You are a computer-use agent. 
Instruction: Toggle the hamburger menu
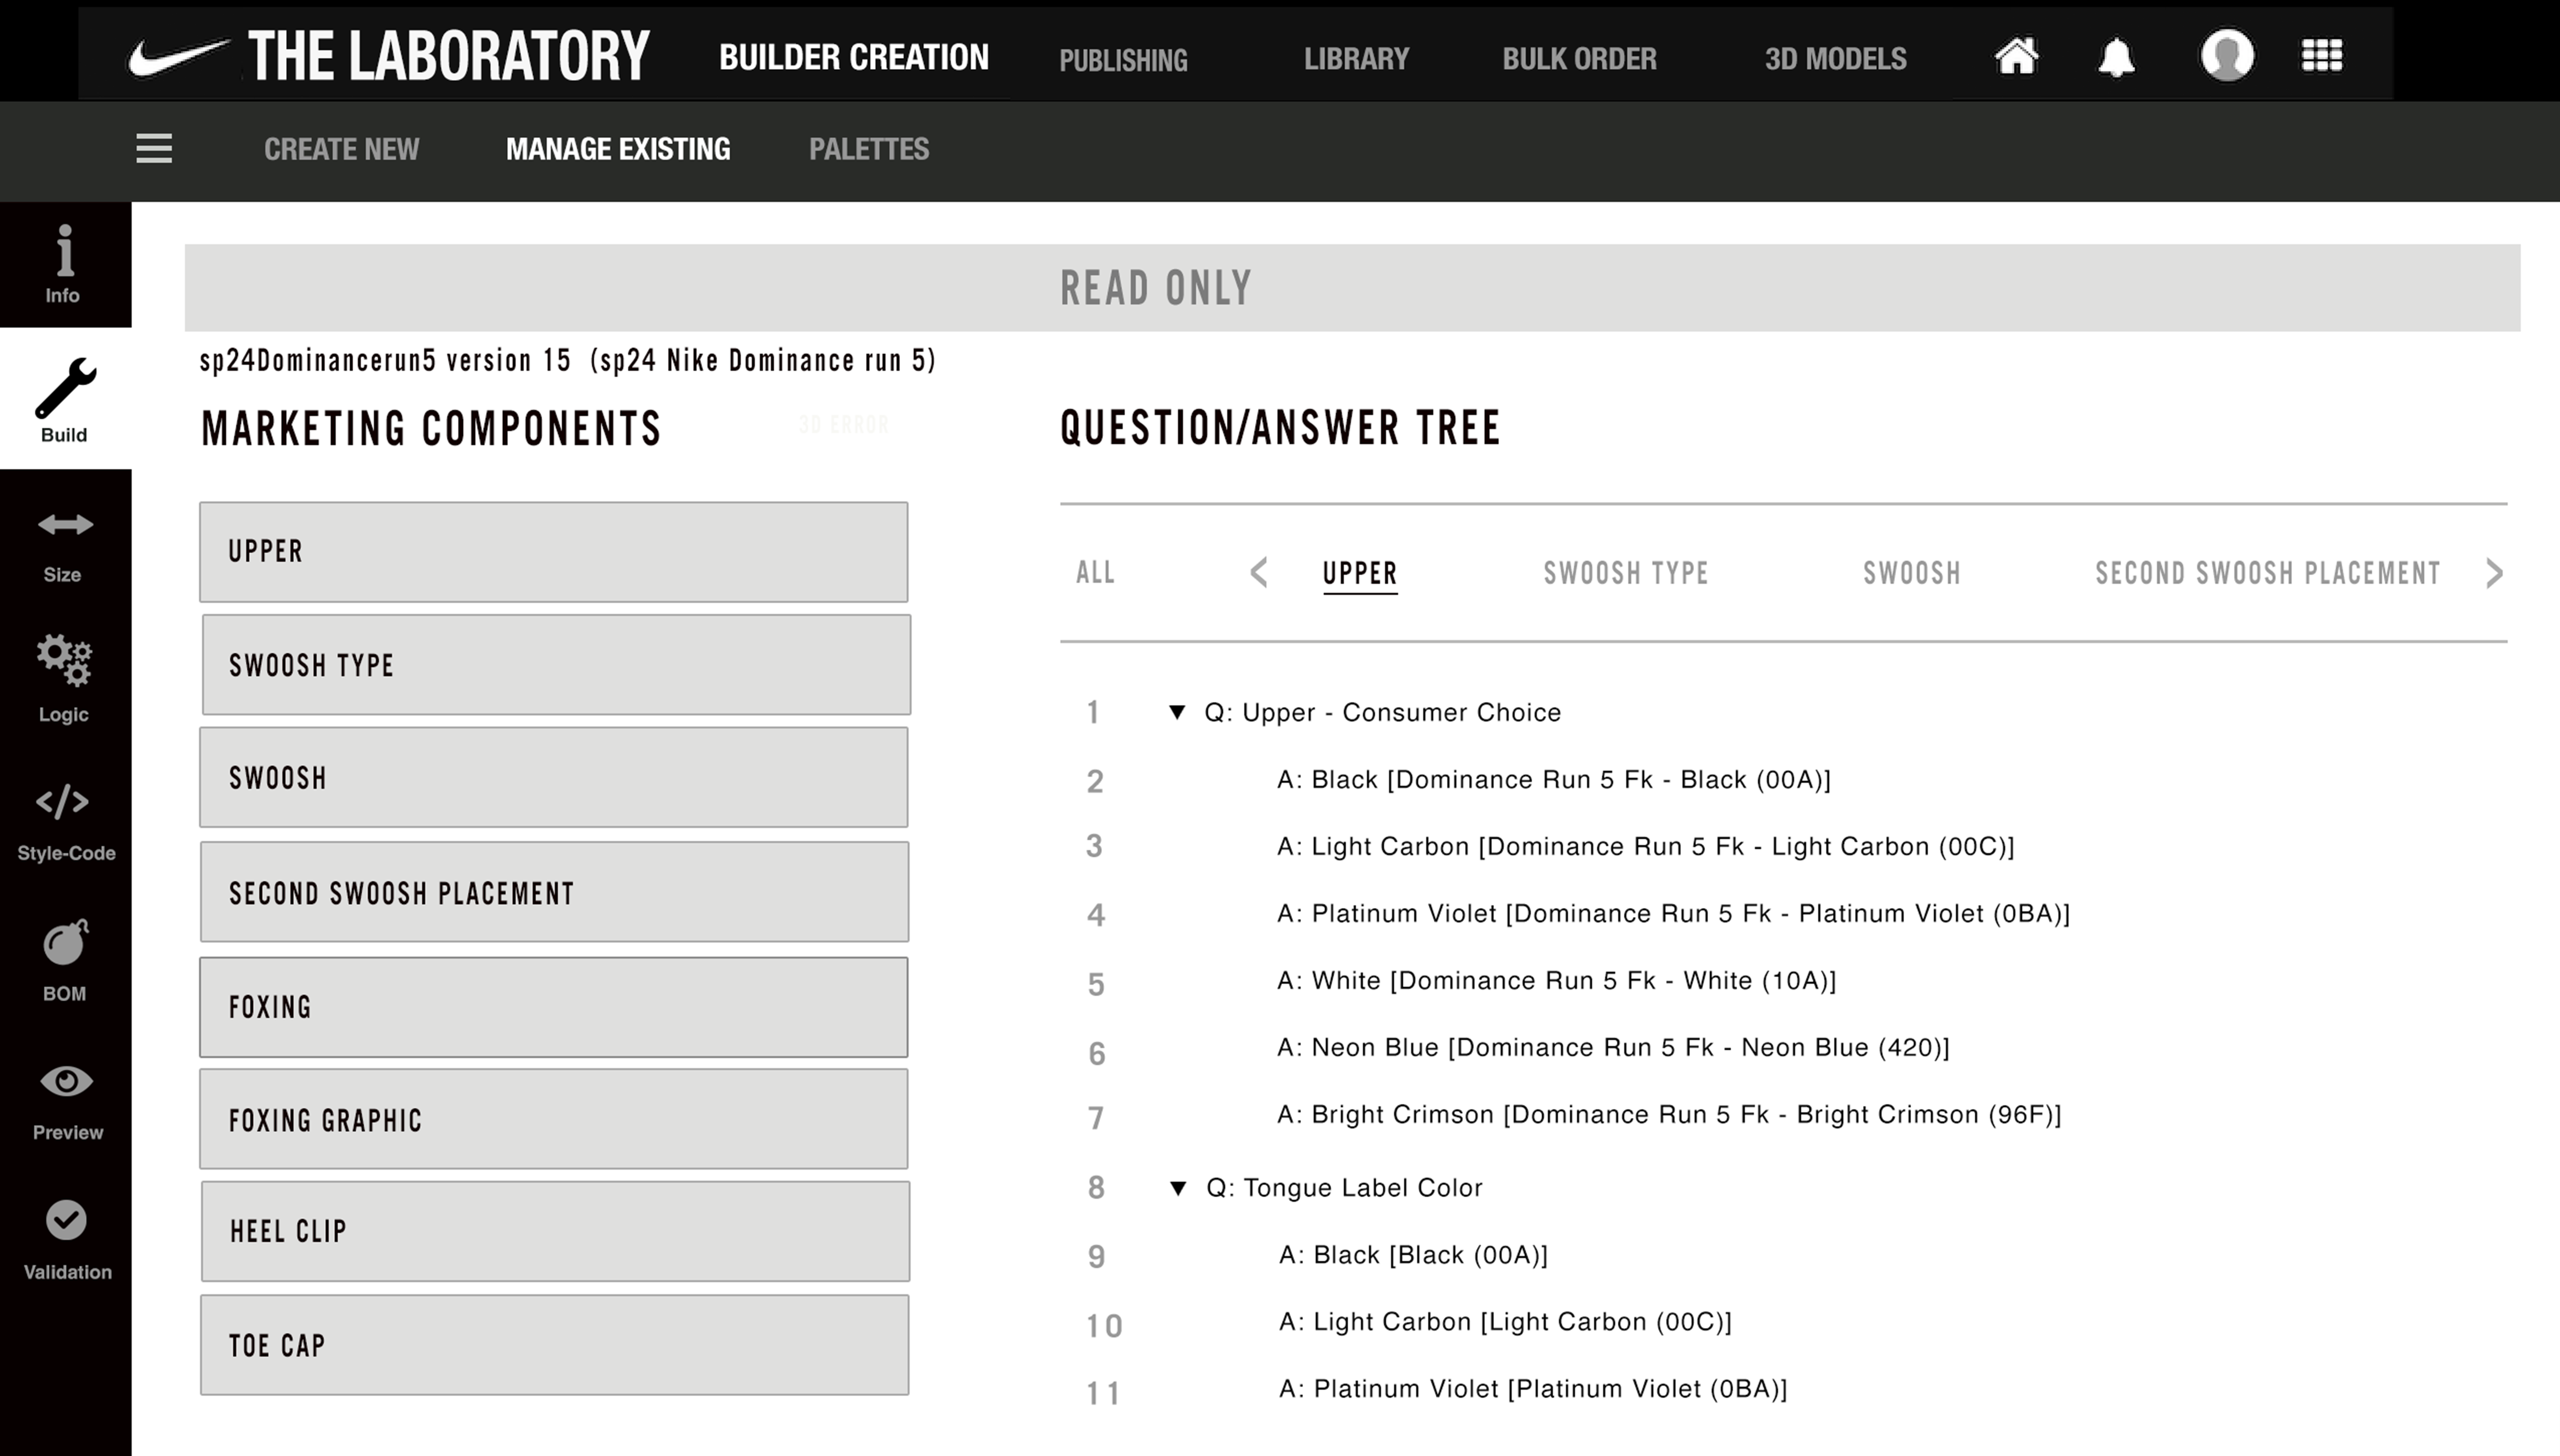154,149
